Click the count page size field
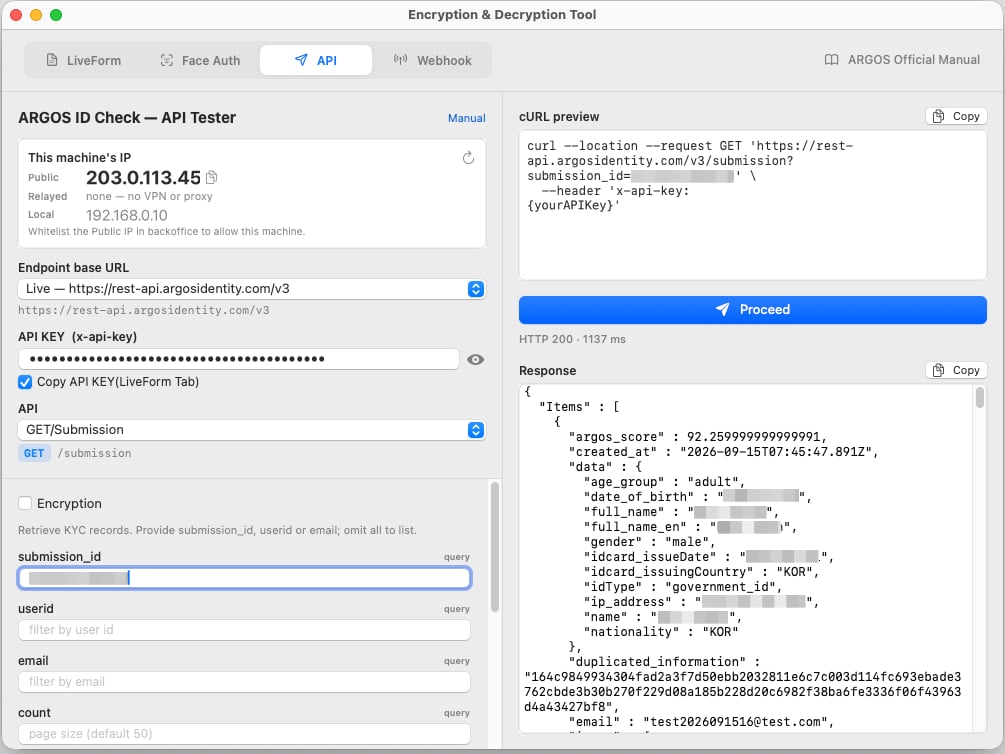This screenshot has width=1005, height=754. 244,734
